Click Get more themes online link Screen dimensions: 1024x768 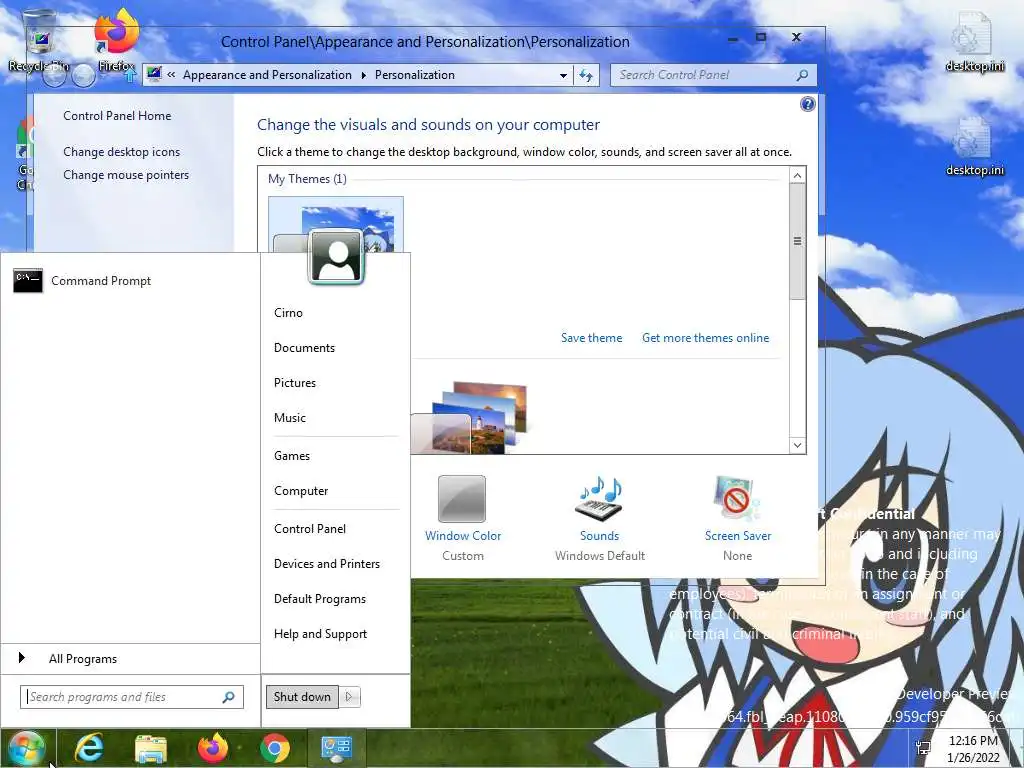(705, 338)
